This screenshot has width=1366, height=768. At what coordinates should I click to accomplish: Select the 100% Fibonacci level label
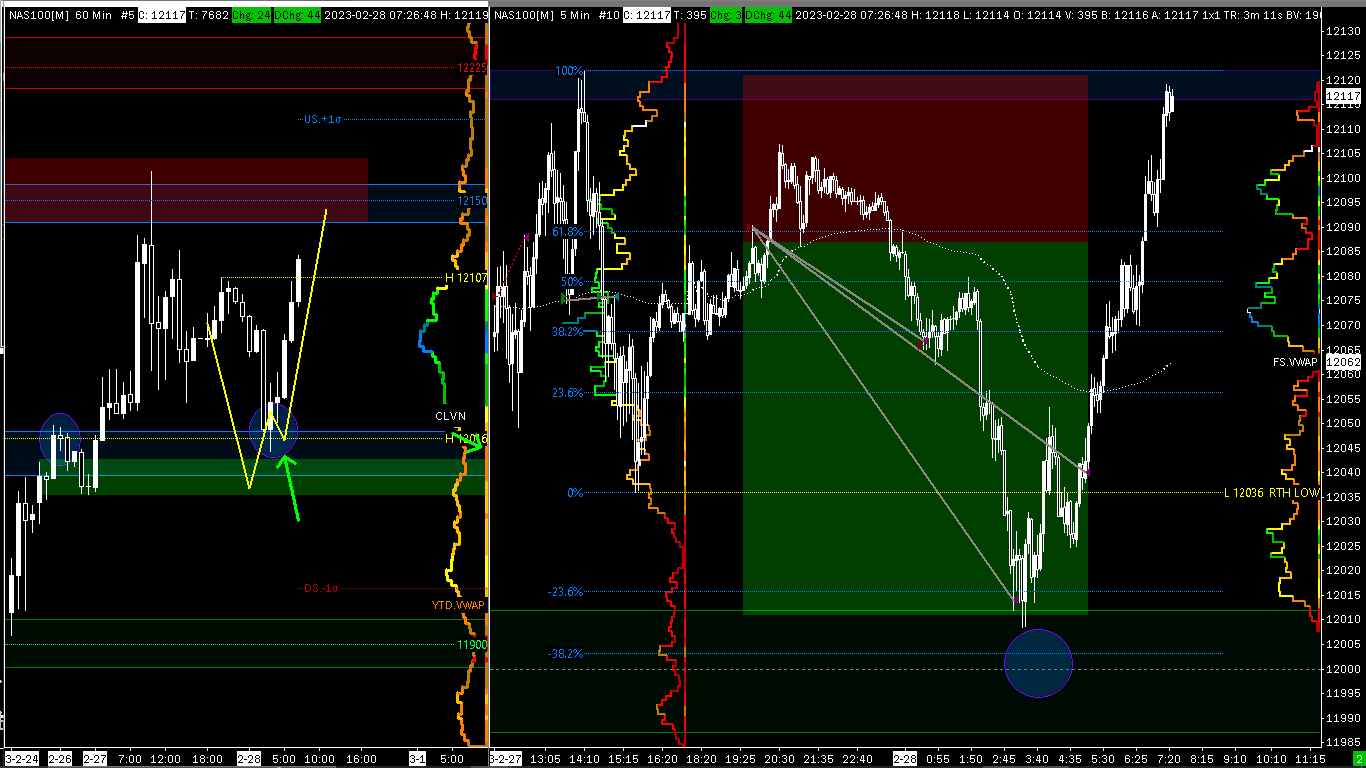tap(569, 72)
